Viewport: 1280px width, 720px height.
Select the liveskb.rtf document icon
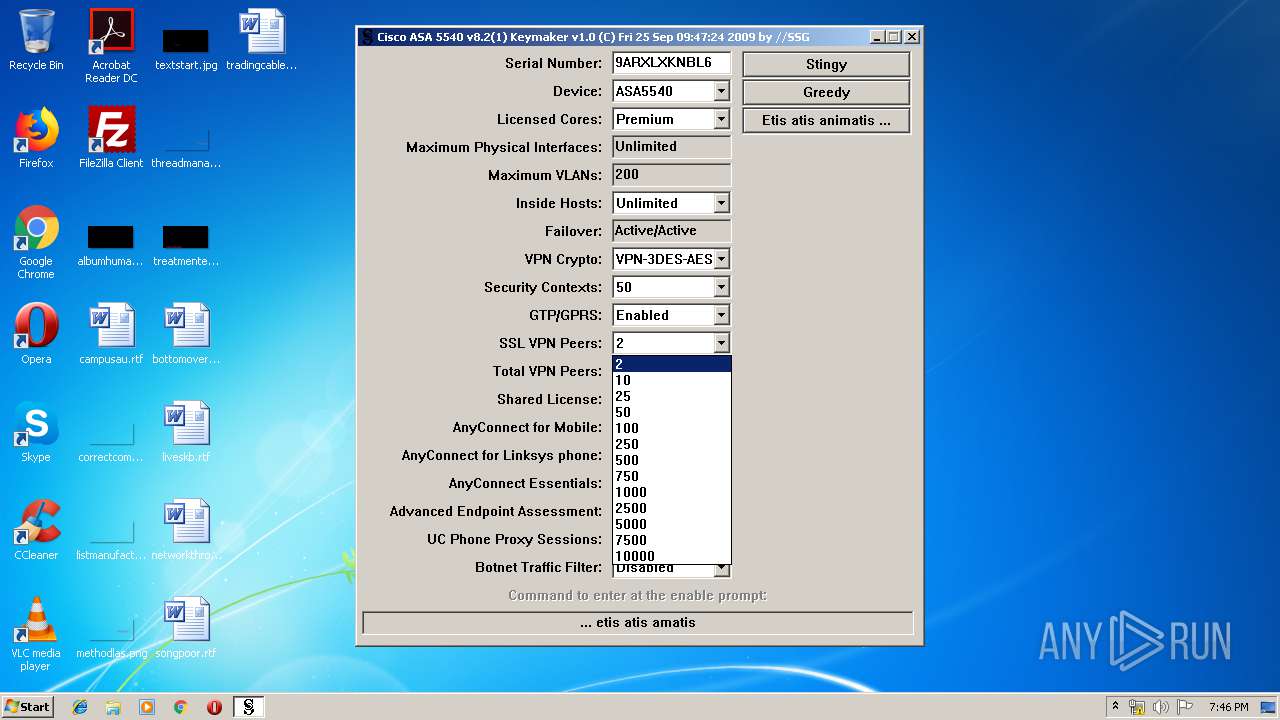click(x=186, y=432)
